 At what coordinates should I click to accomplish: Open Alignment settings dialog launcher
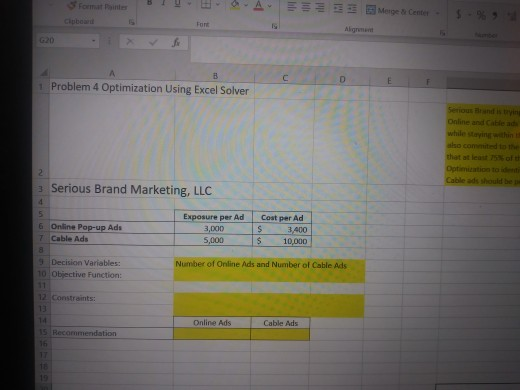coord(442,33)
